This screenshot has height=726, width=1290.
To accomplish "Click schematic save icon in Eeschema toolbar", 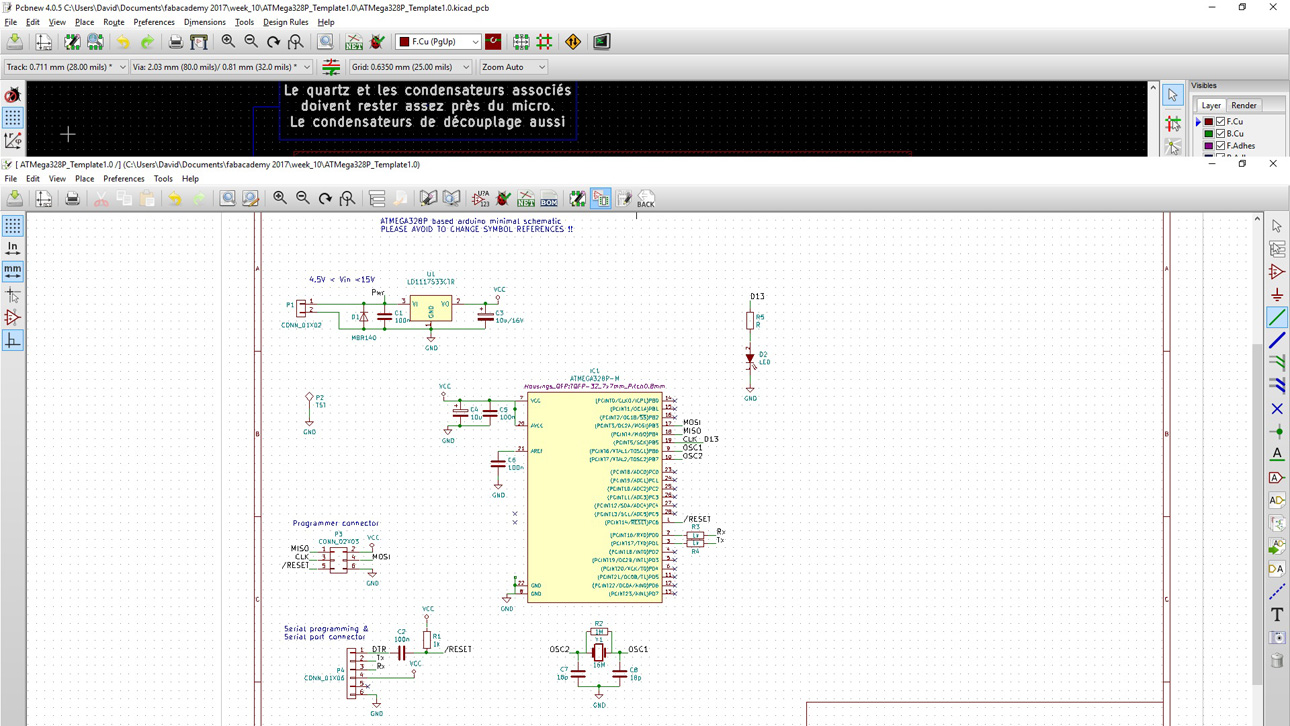I will click(15, 199).
